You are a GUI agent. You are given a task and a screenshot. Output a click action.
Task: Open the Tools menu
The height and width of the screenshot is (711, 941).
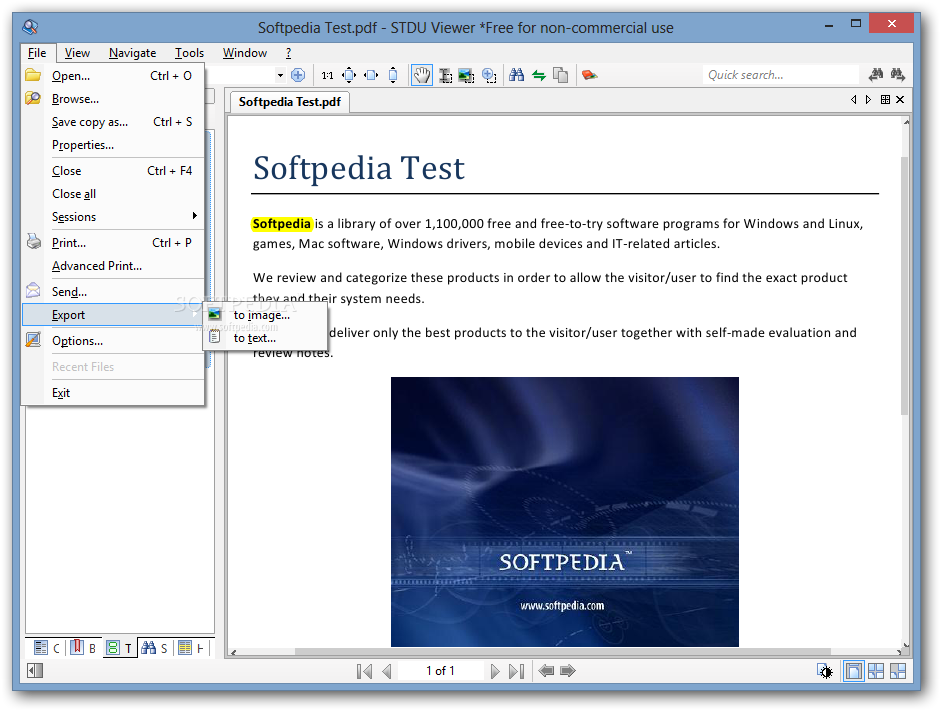click(190, 53)
